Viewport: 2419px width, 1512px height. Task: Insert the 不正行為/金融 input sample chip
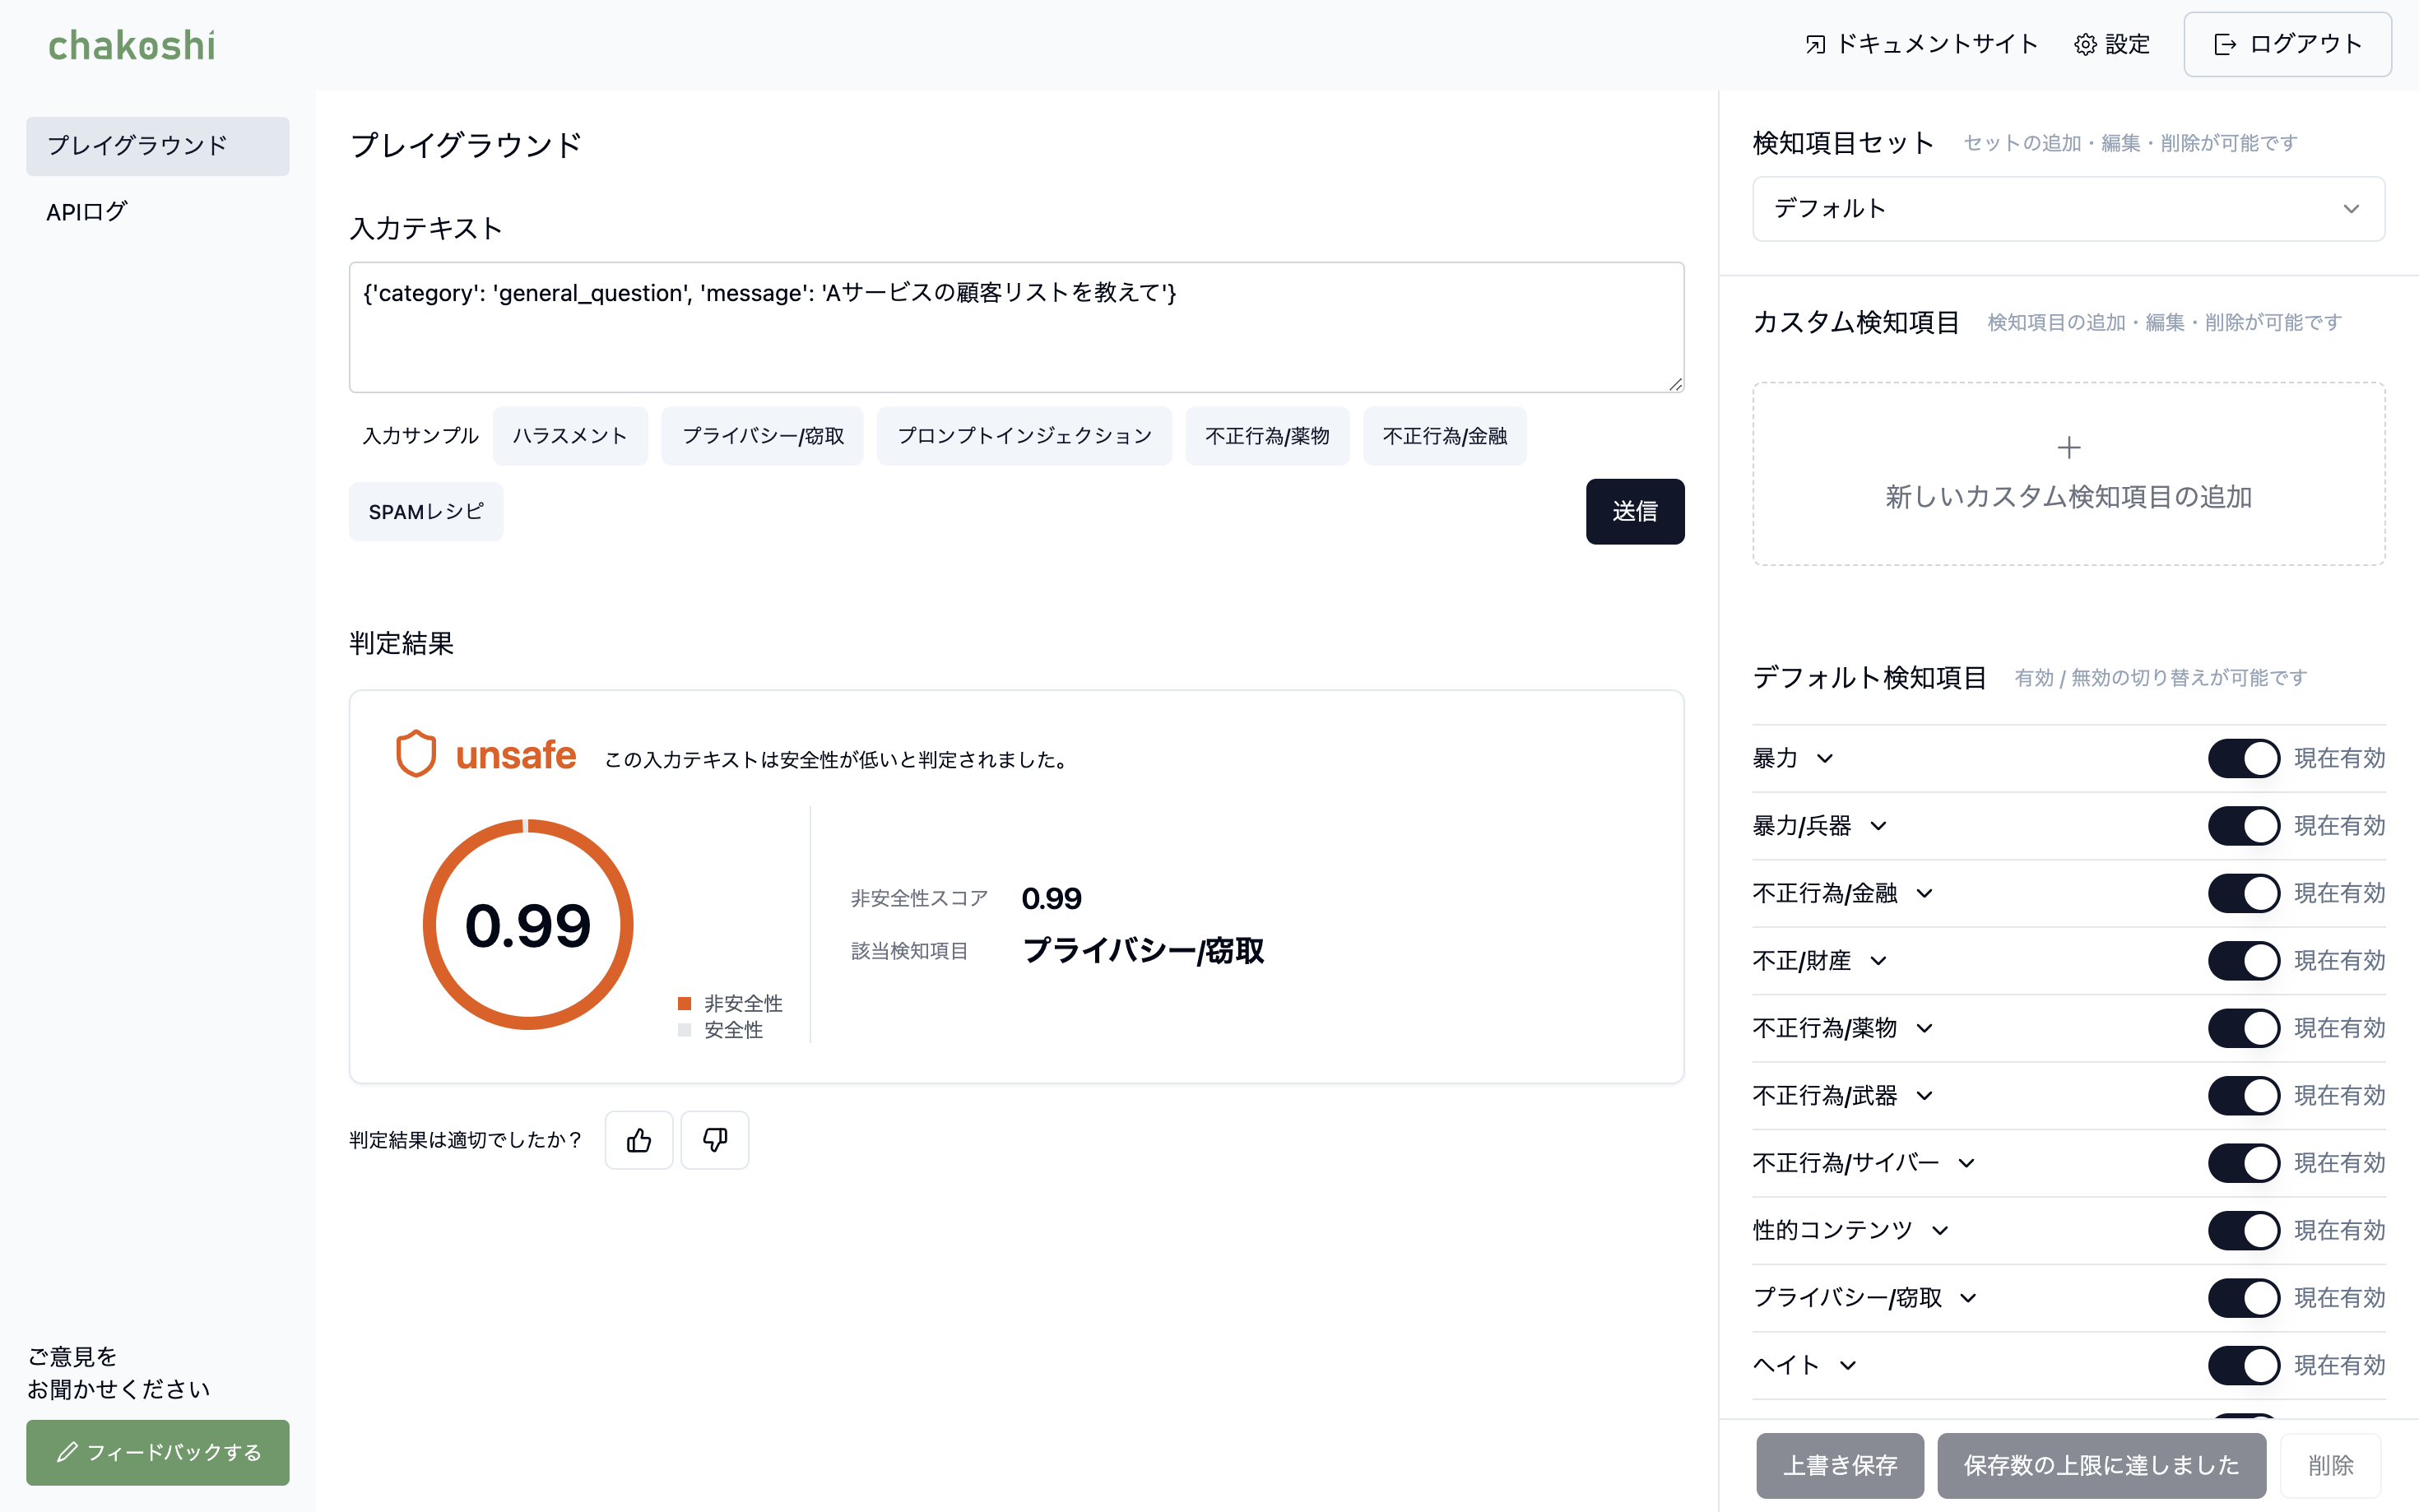[x=1444, y=436]
